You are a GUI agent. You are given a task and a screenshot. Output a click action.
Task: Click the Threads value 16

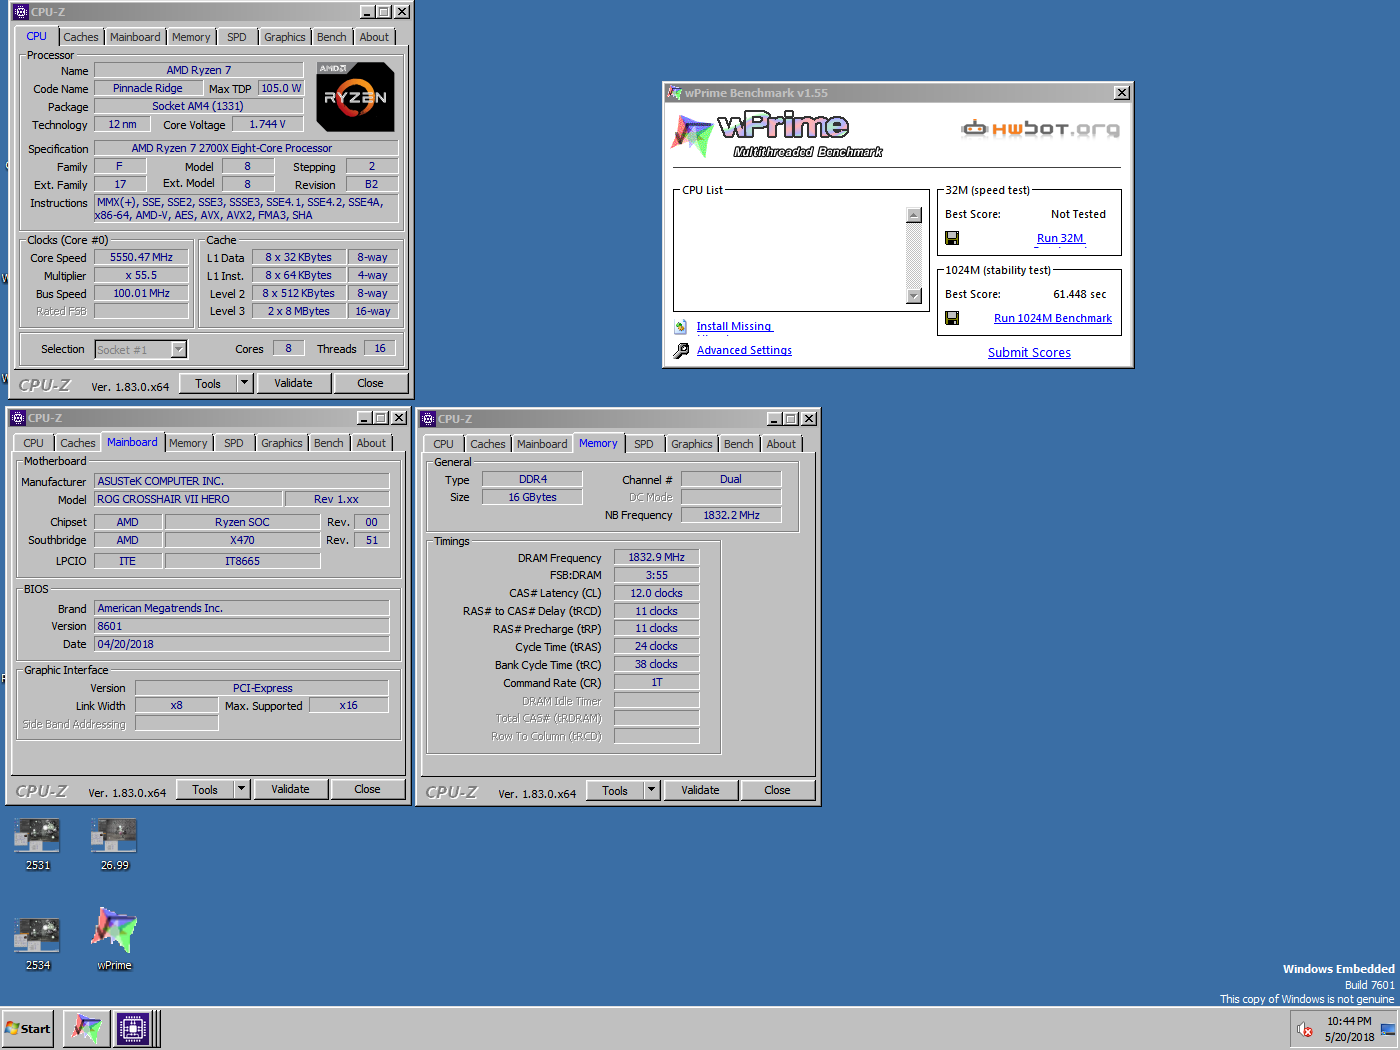(380, 348)
